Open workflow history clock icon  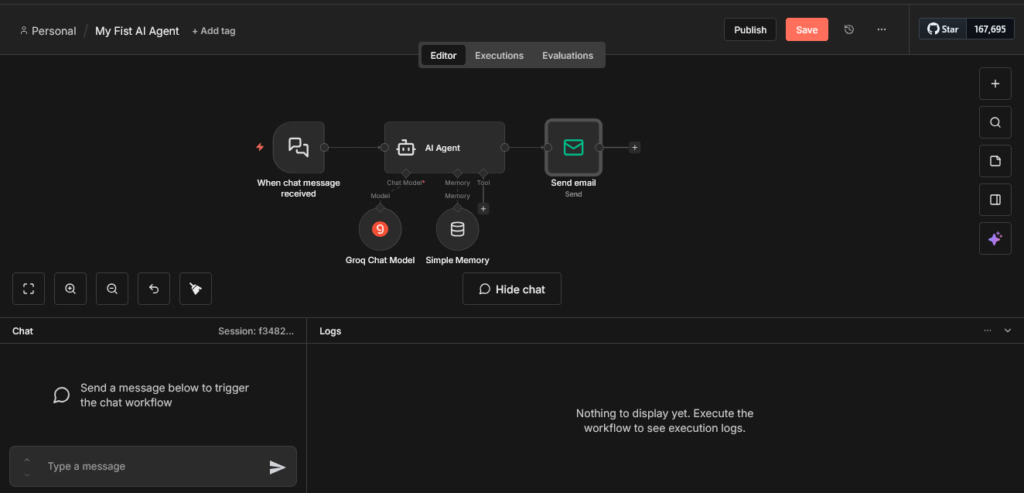click(x=849, y=30)
